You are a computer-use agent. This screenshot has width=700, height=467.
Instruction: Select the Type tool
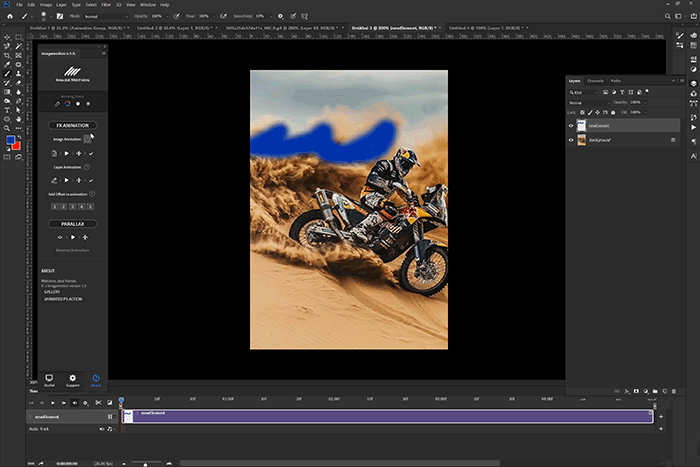coord(8,111)
